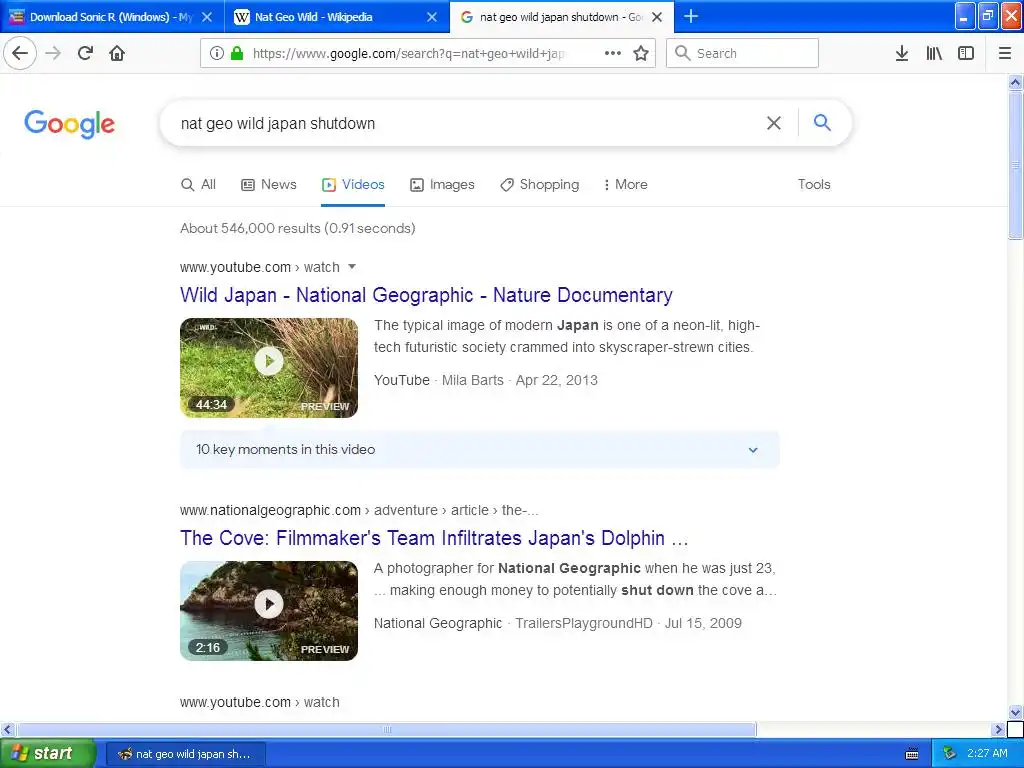Select the Images search filter

[x=442, y=185]
